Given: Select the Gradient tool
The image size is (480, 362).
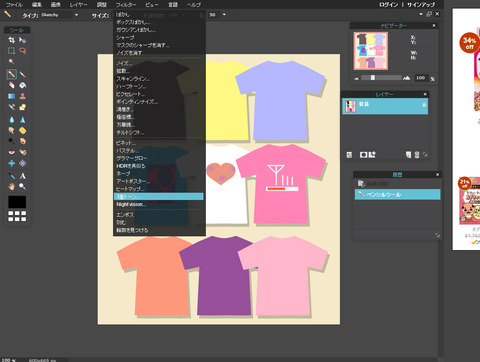Looking at the screenshot, I should pos(12,96).
